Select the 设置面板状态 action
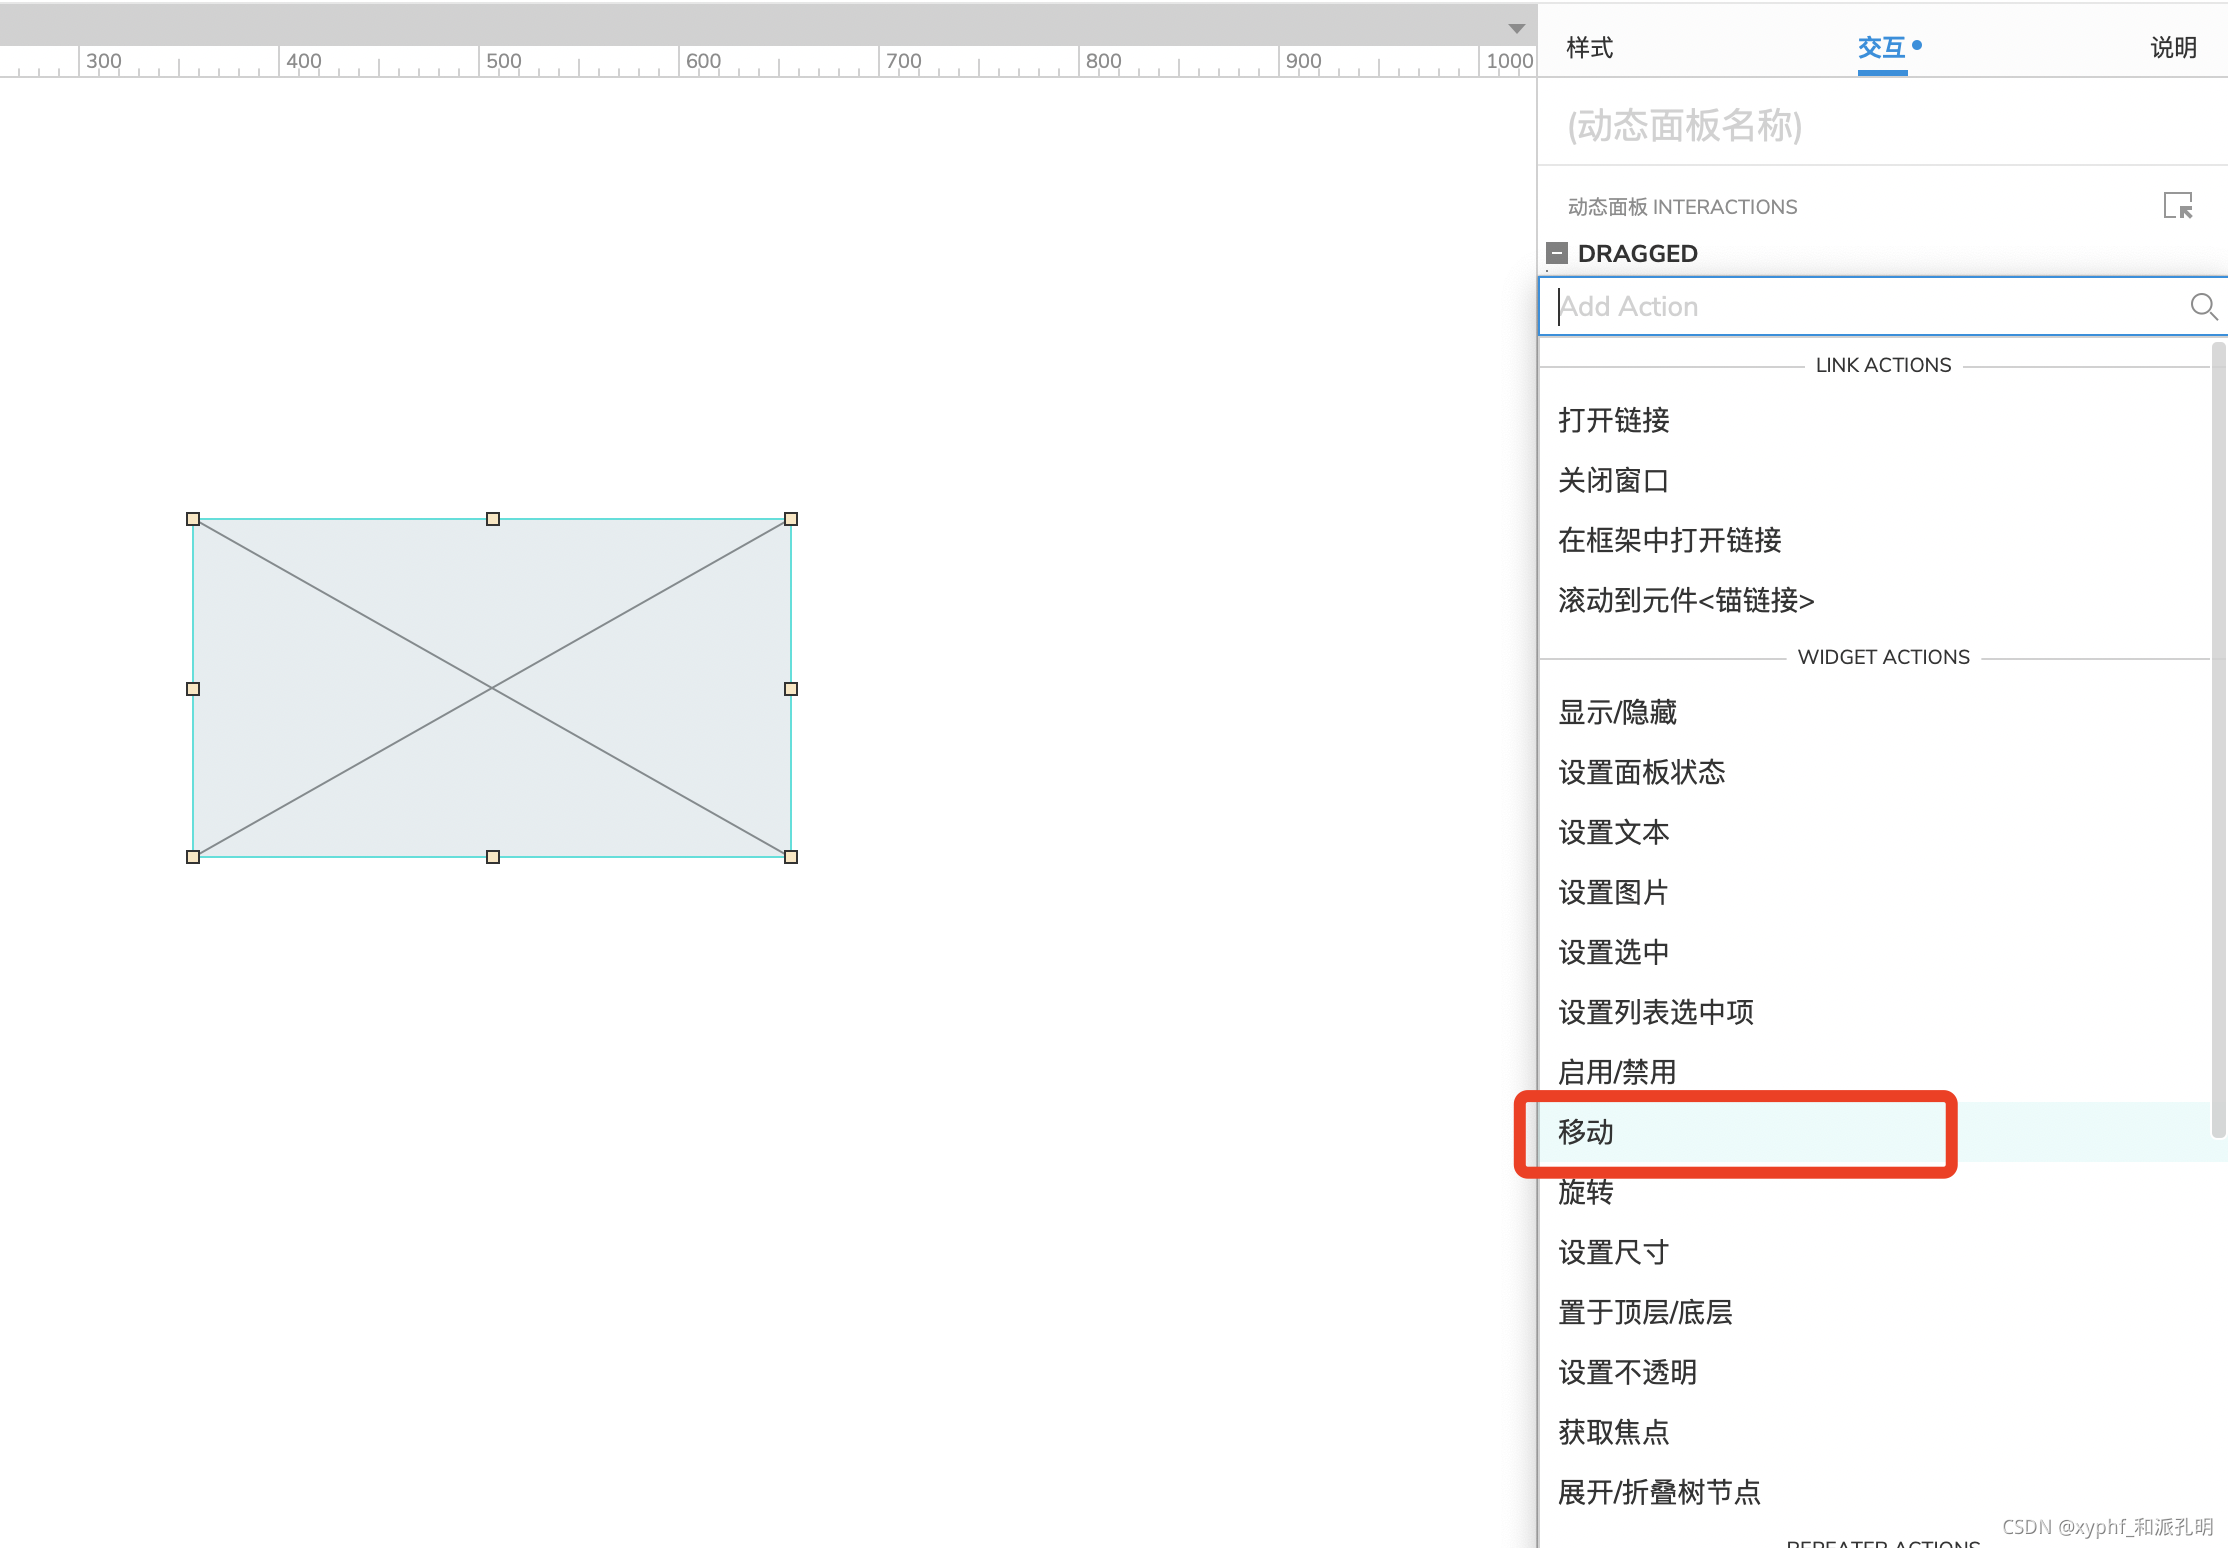The image size is (2228, 1548). tap(1875, 772)
